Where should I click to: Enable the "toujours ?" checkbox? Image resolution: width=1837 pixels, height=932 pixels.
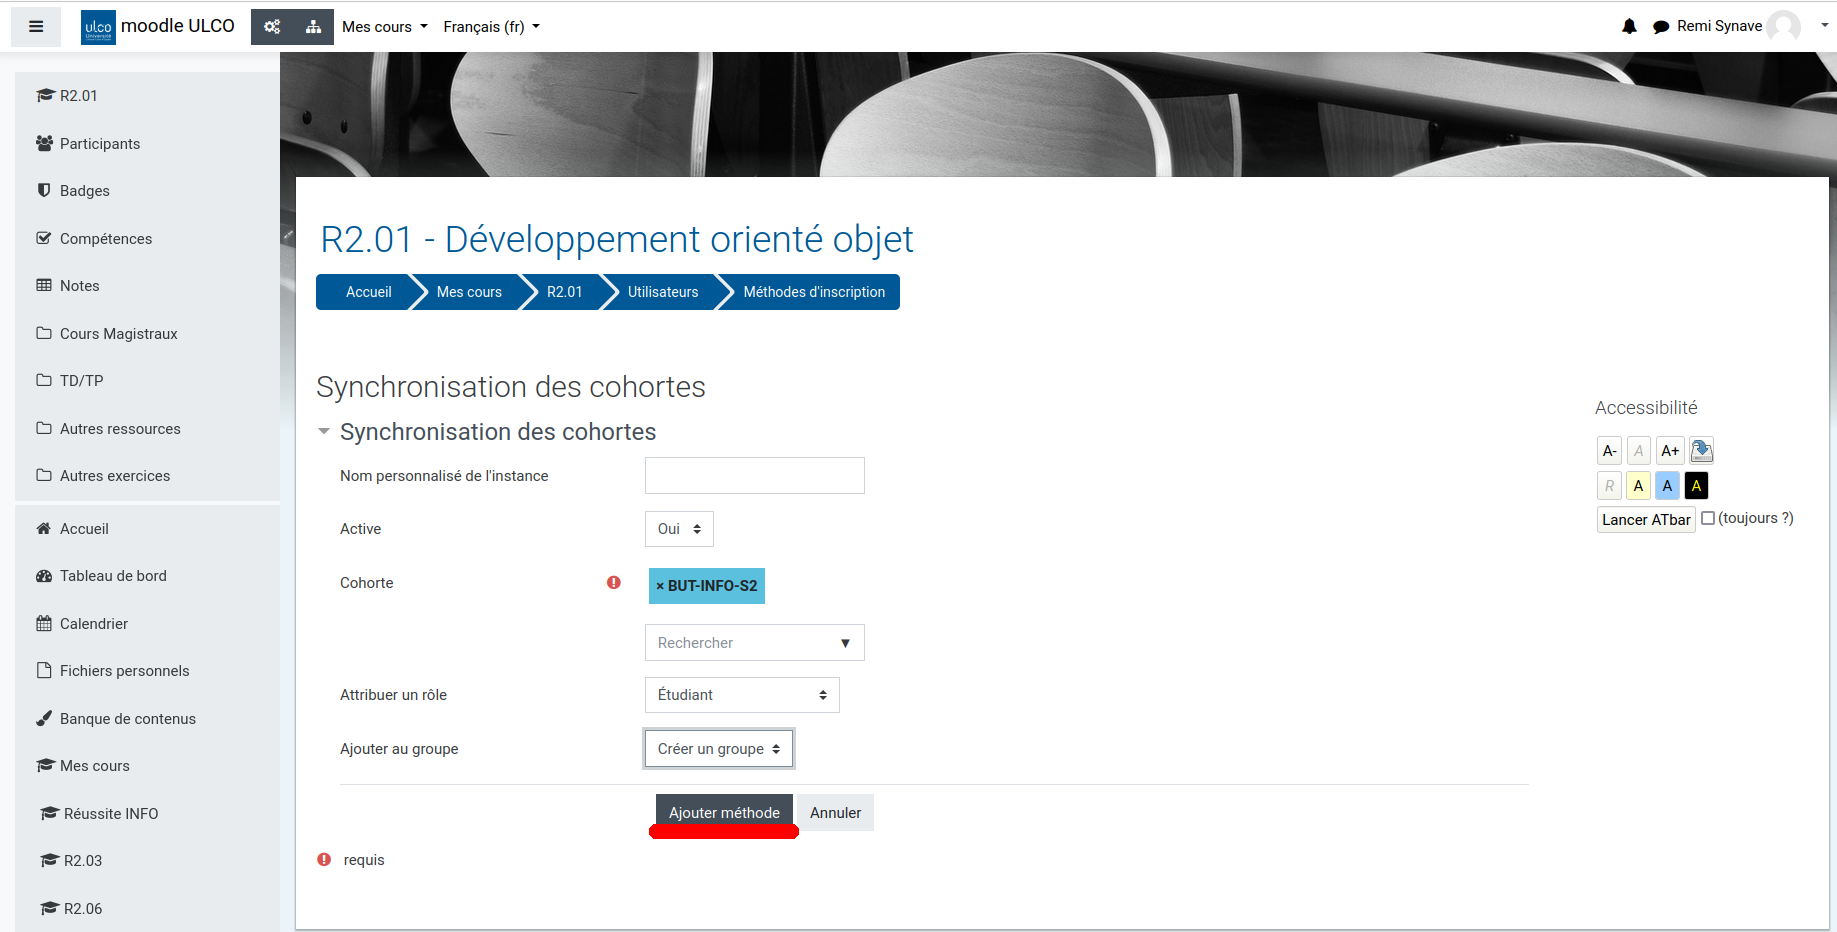point(1708,518)
